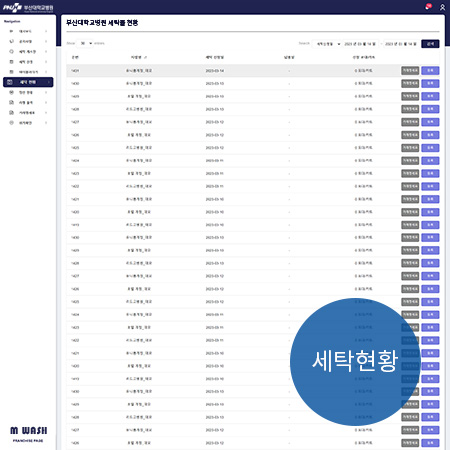Click the gray button in row 1430
This screenshot has width=450, height=450.
tap(410, 83)
